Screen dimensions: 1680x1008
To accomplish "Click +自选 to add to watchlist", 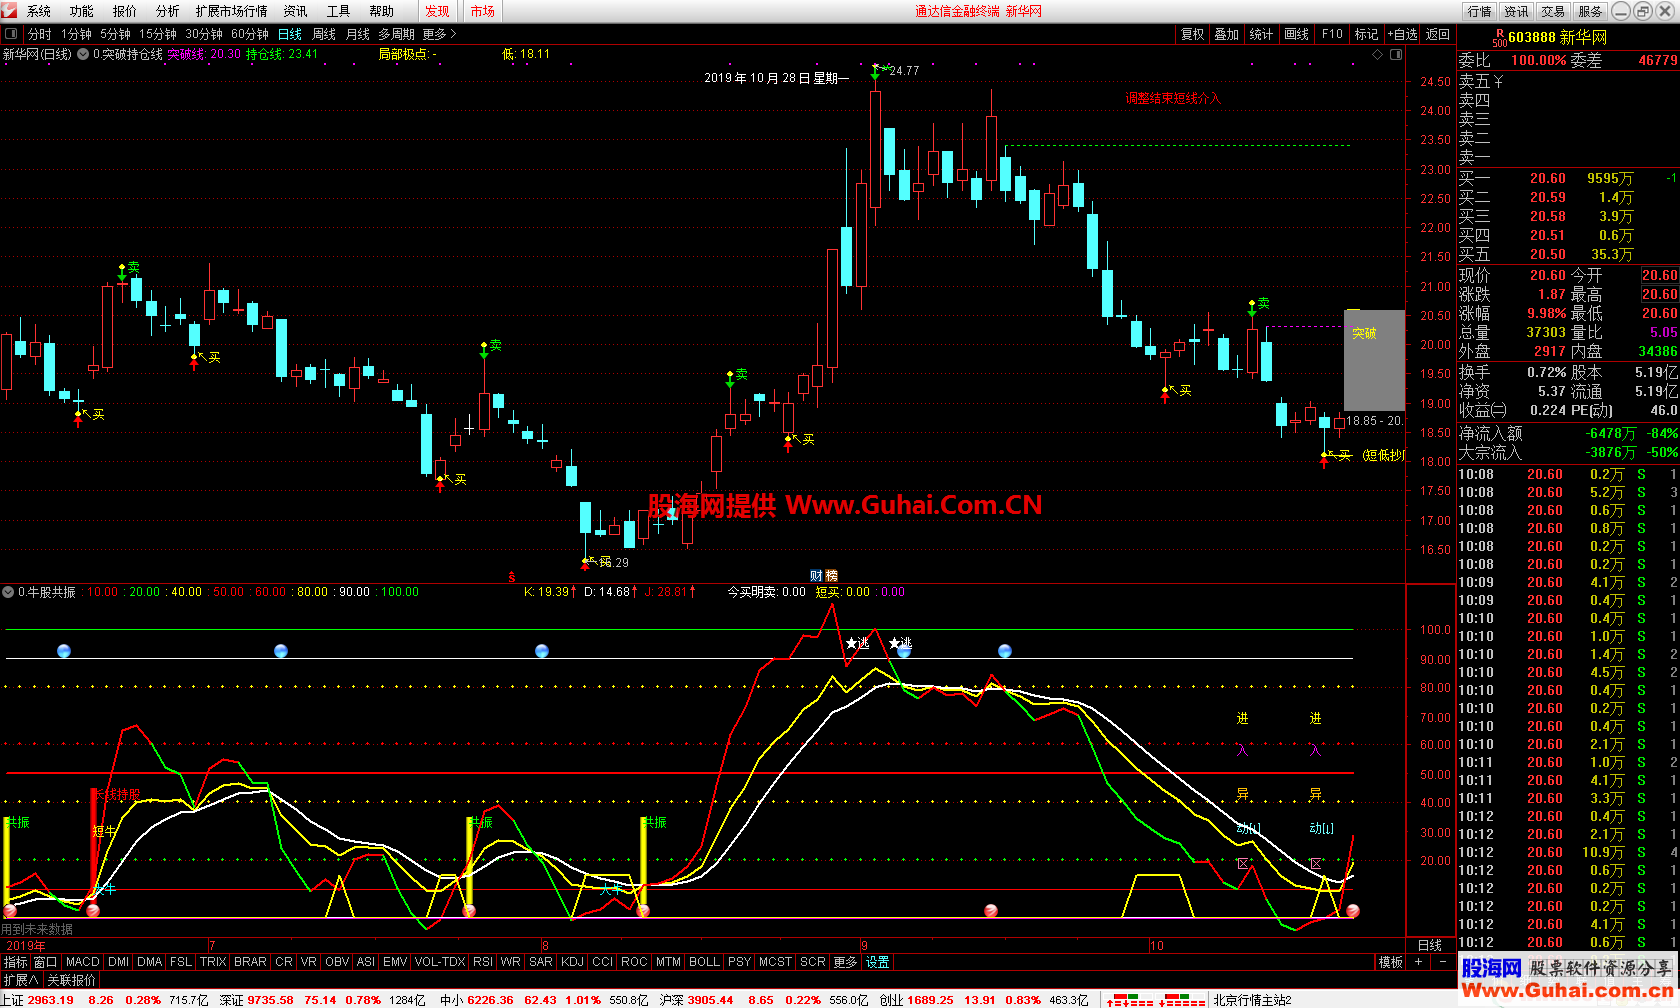I will (x=1402, y=34).
